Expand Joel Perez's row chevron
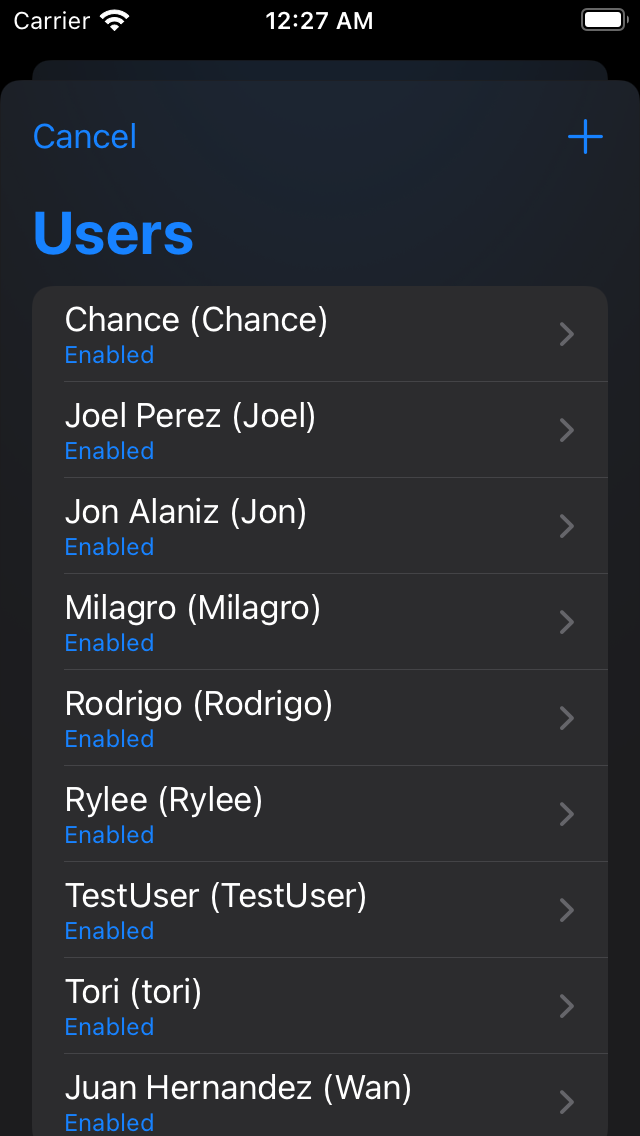640x1136 pixels. click(x=567, y=430)
